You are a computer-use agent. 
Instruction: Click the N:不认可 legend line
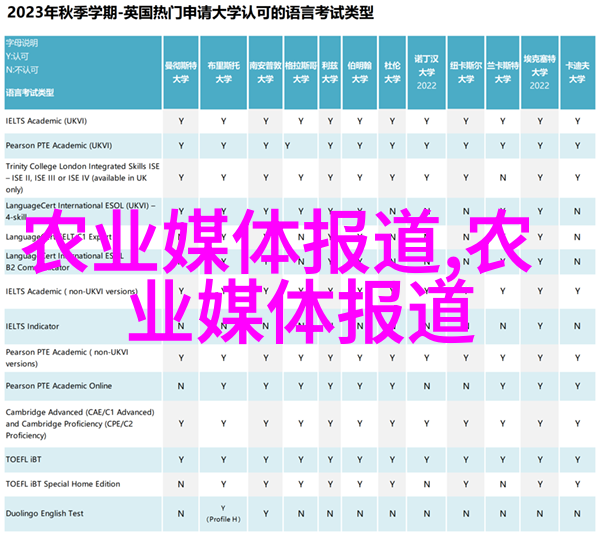point(22,70)
